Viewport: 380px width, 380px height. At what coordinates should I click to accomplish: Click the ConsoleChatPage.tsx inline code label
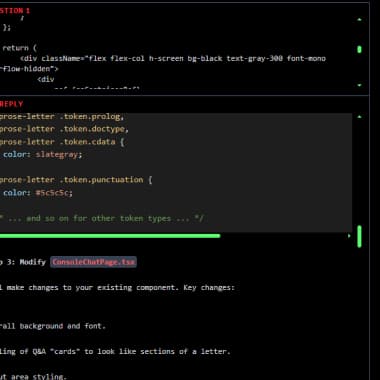coord(93,262)
